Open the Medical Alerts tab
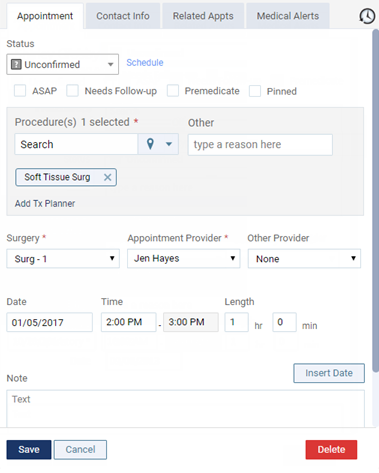The height and width of the screenshot is (473, 379). point(288,16)
